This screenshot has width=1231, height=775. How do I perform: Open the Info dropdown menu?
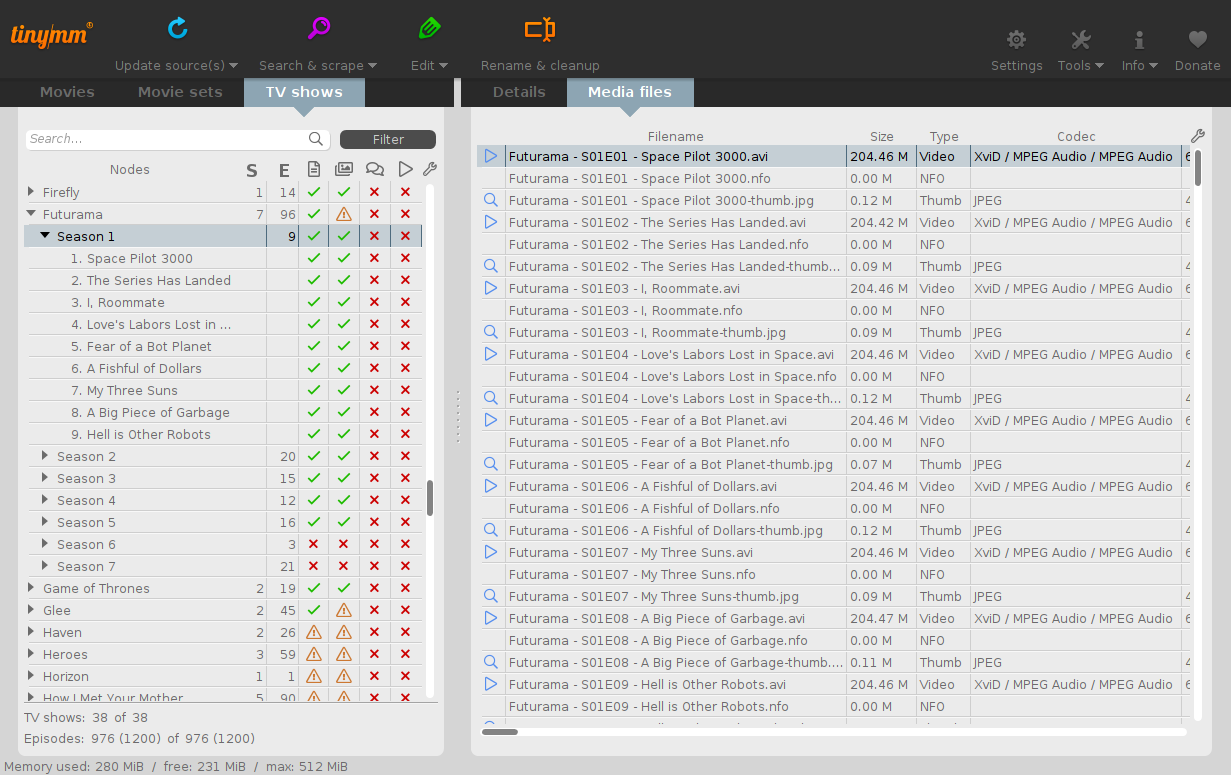tap(1153, 66)
